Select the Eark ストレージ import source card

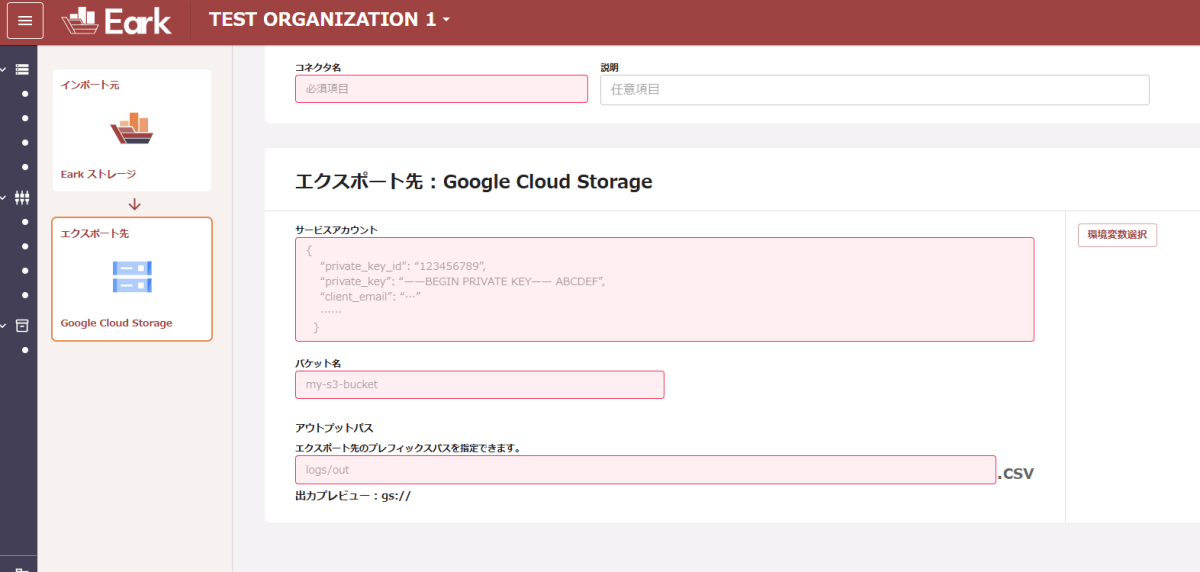point(132,130)
